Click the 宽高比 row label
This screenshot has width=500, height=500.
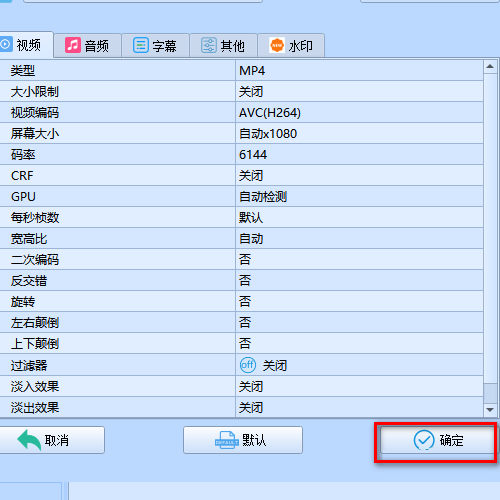(x=28, y=239)
